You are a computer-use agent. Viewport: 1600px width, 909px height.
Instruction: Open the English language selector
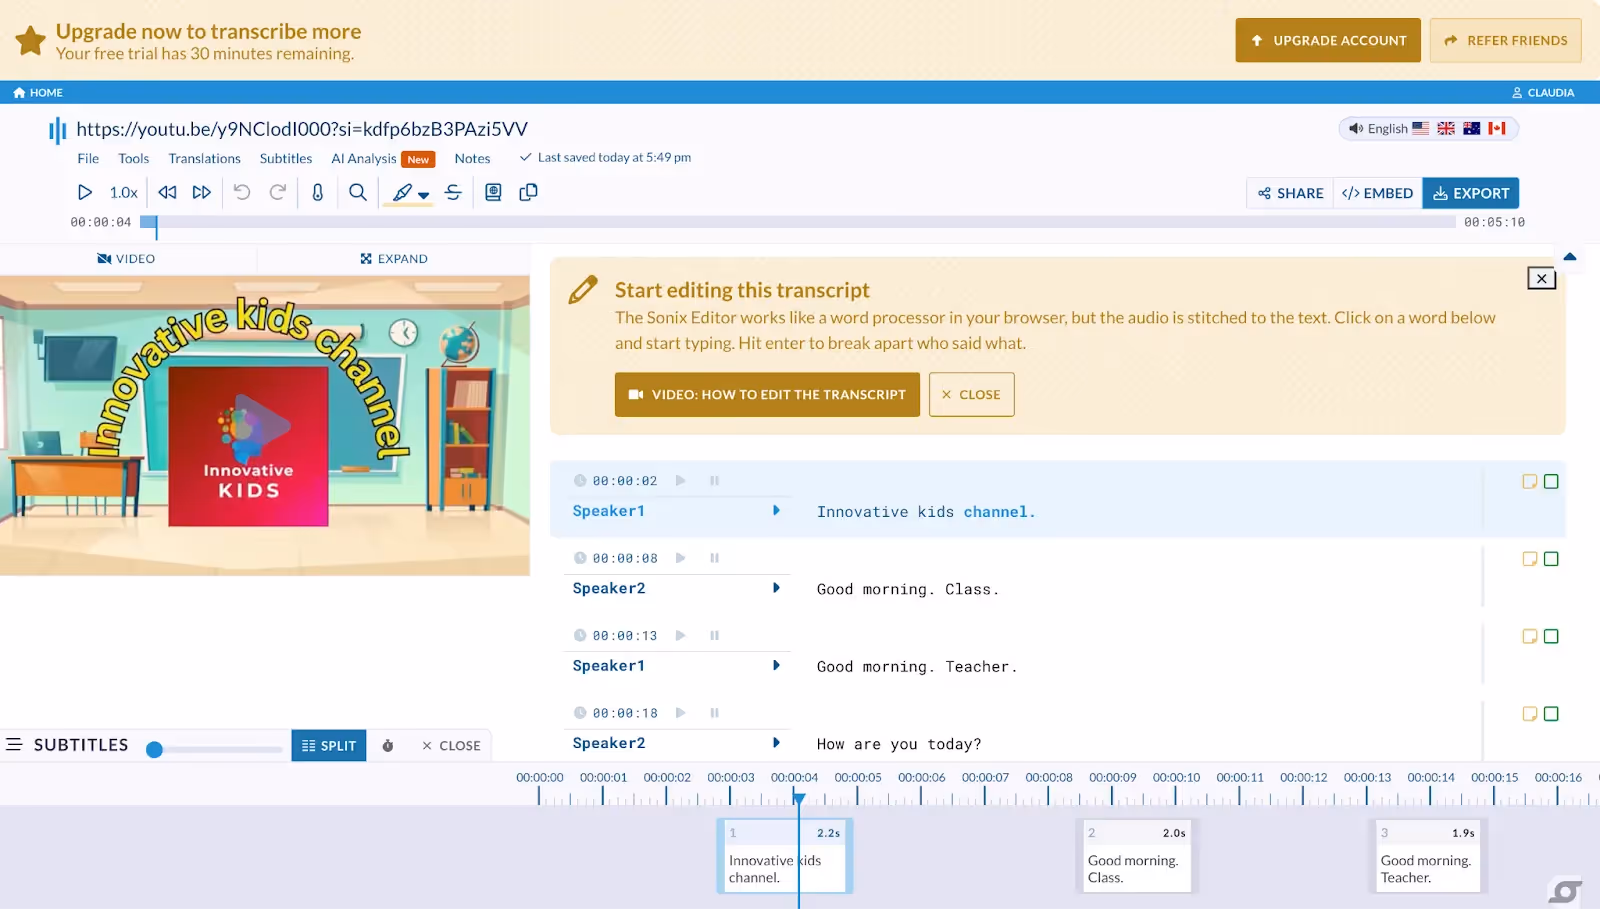coord(1428,128)
